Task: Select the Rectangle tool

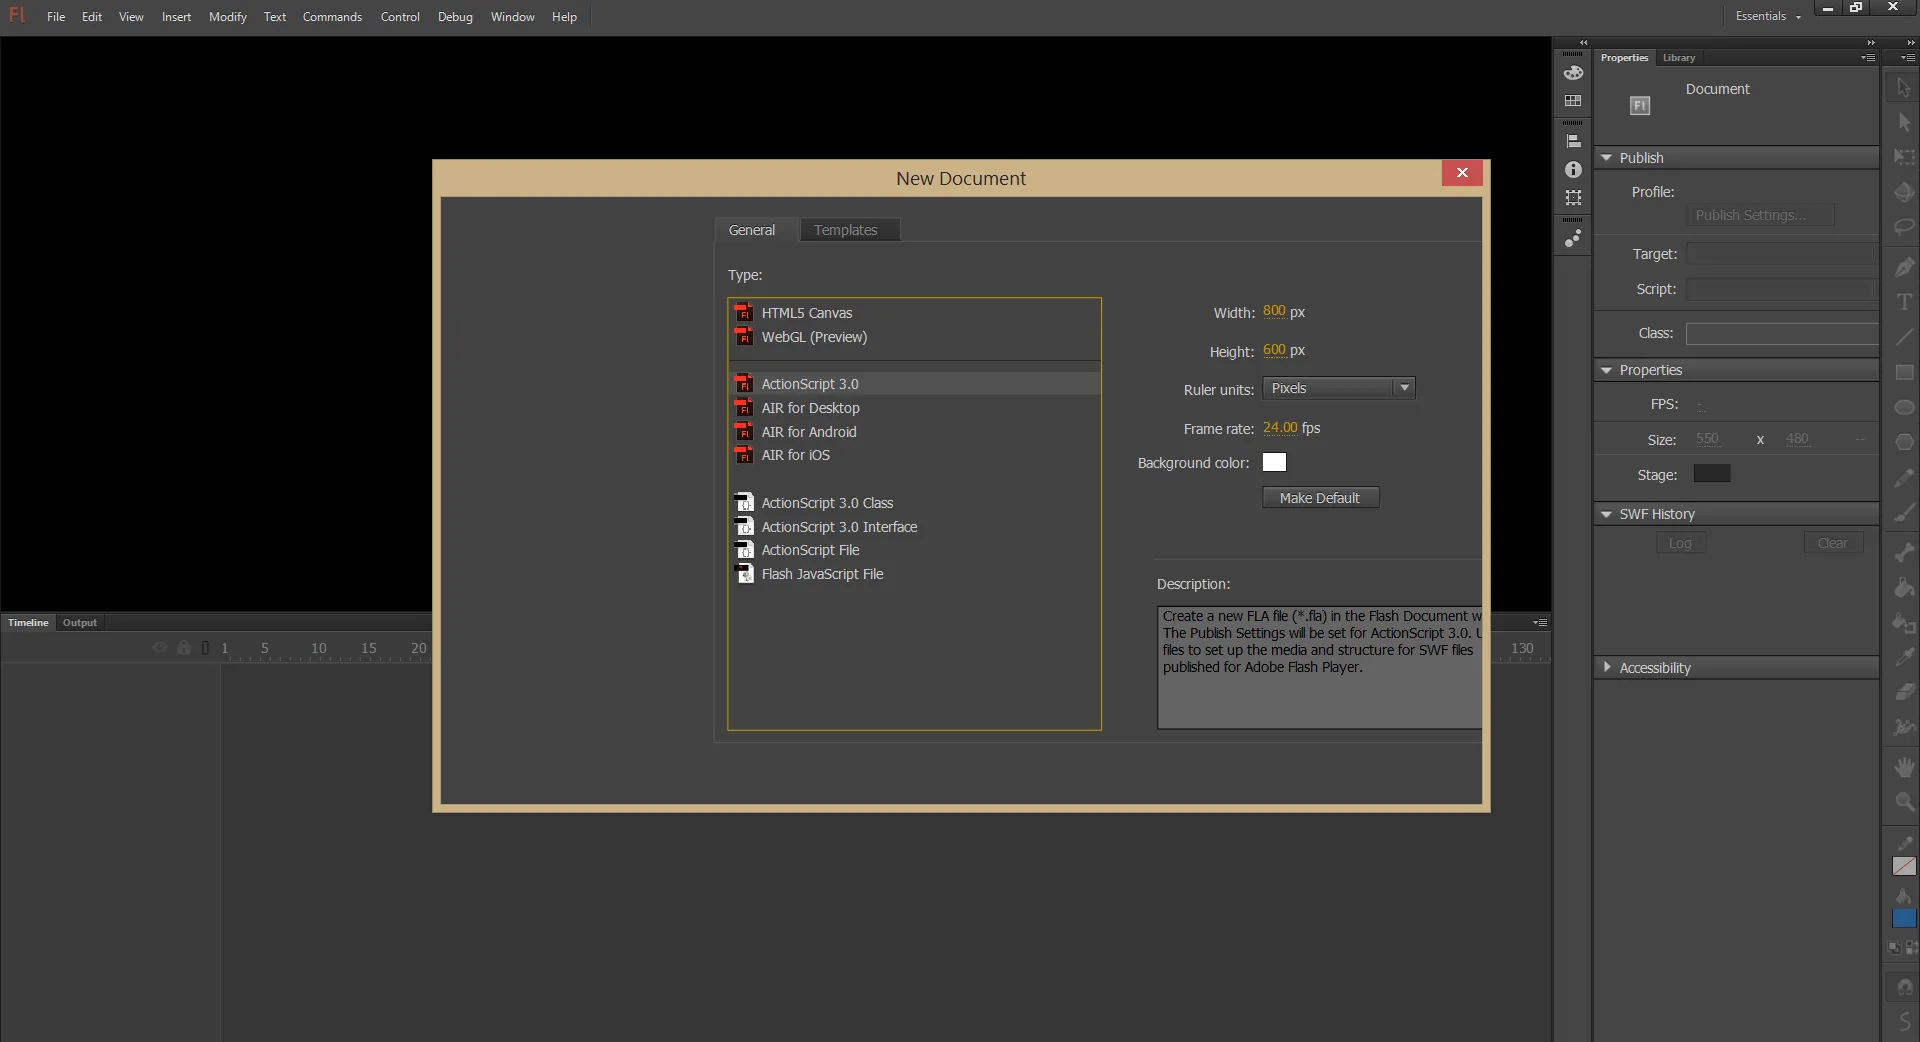Action: [1904, 372]
